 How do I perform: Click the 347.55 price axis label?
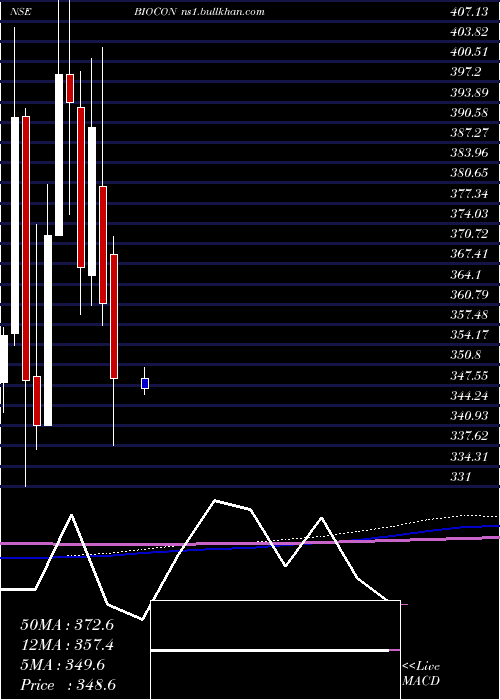[x=469, y=375]
